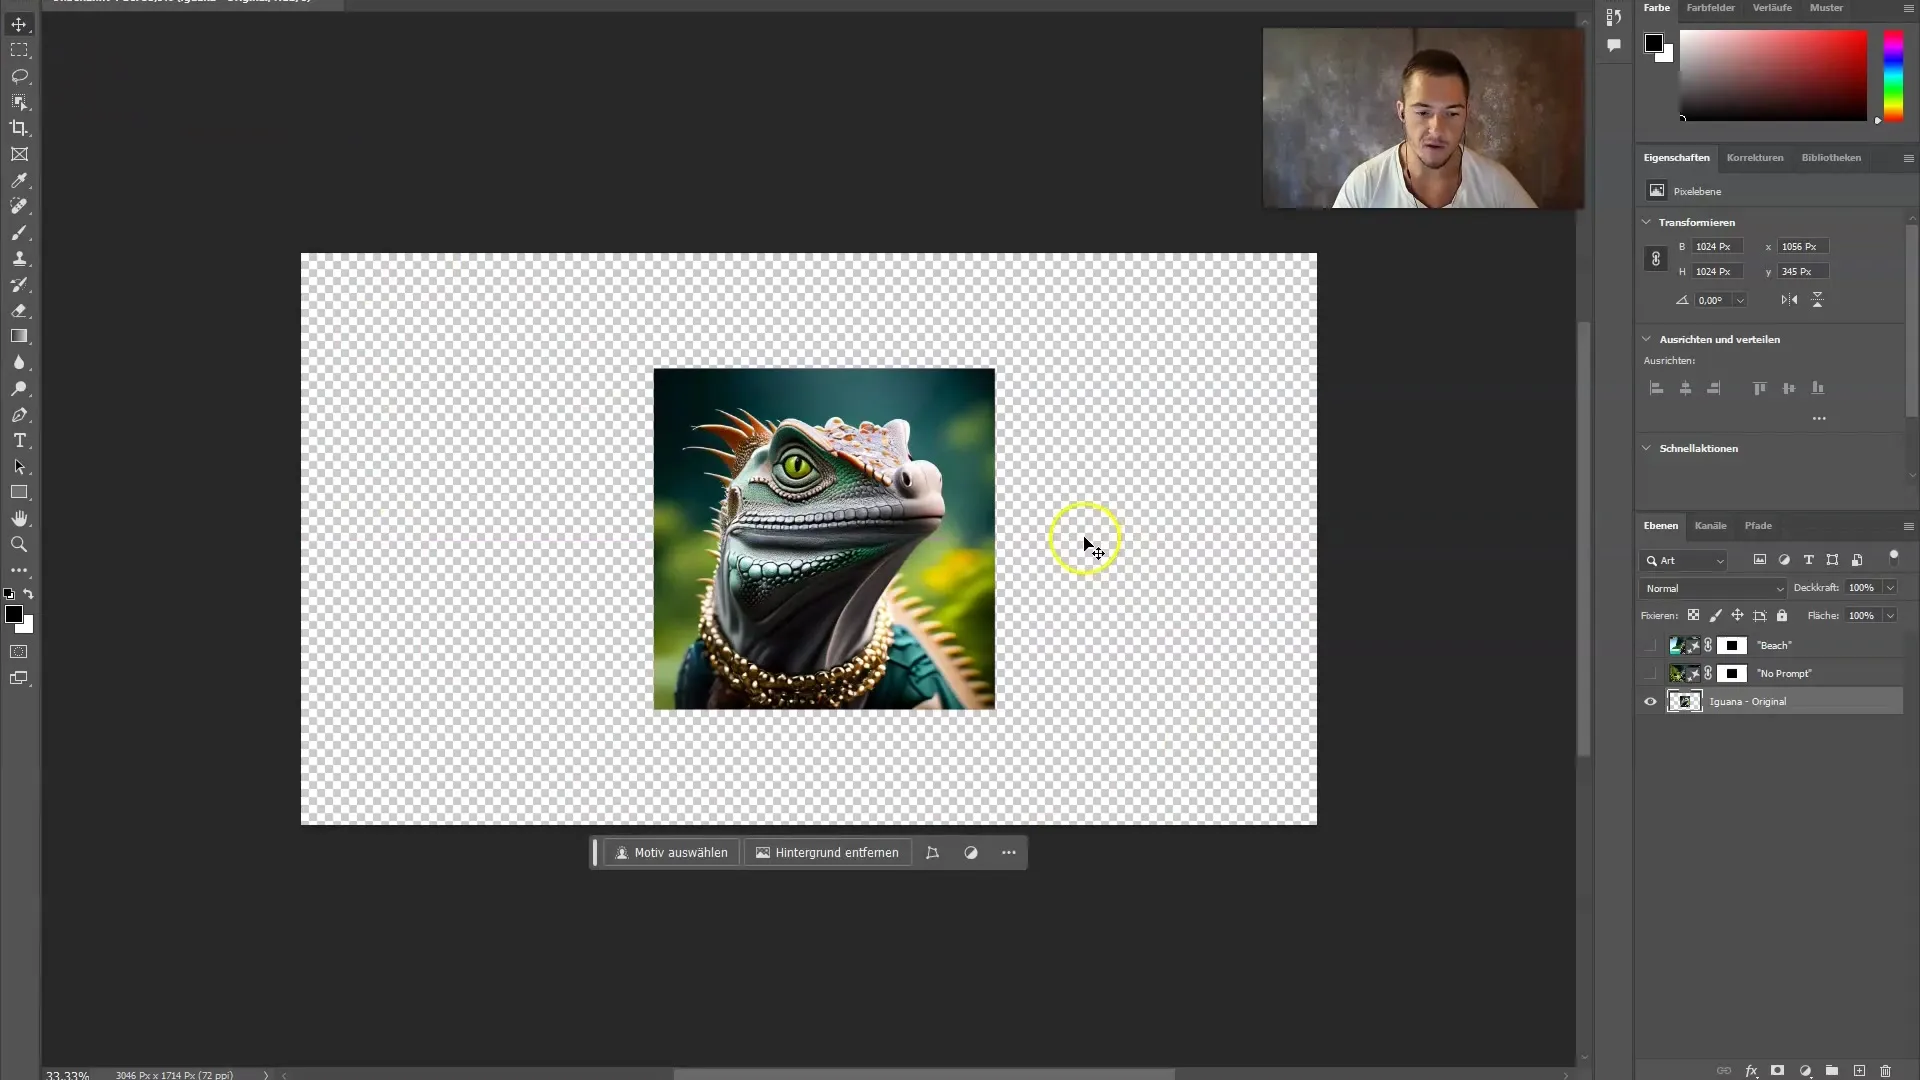Lock image pixels with brush icon
The image size is (1920, 1080).
click(1715, 616)
